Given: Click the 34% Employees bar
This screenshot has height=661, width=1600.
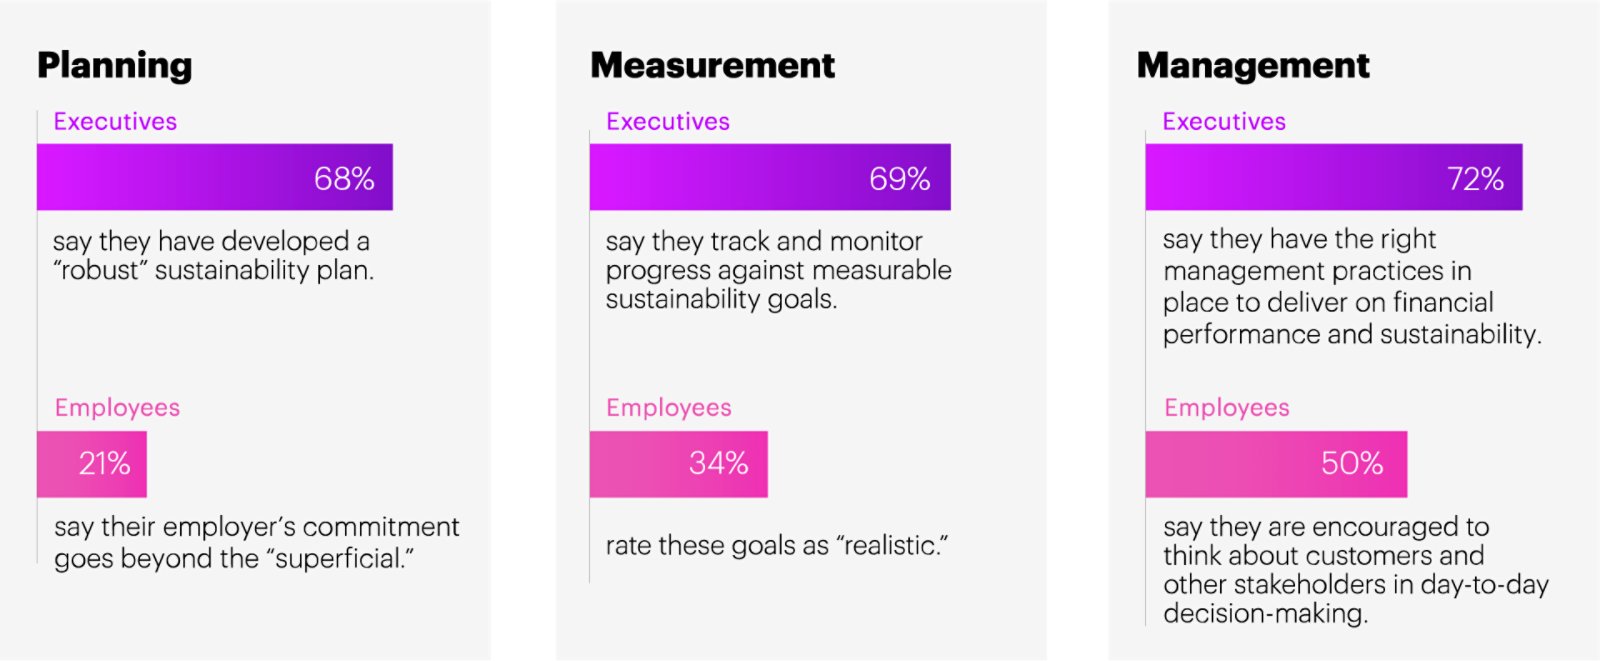Looking at the screenshot, I should (x=679, y=464).
